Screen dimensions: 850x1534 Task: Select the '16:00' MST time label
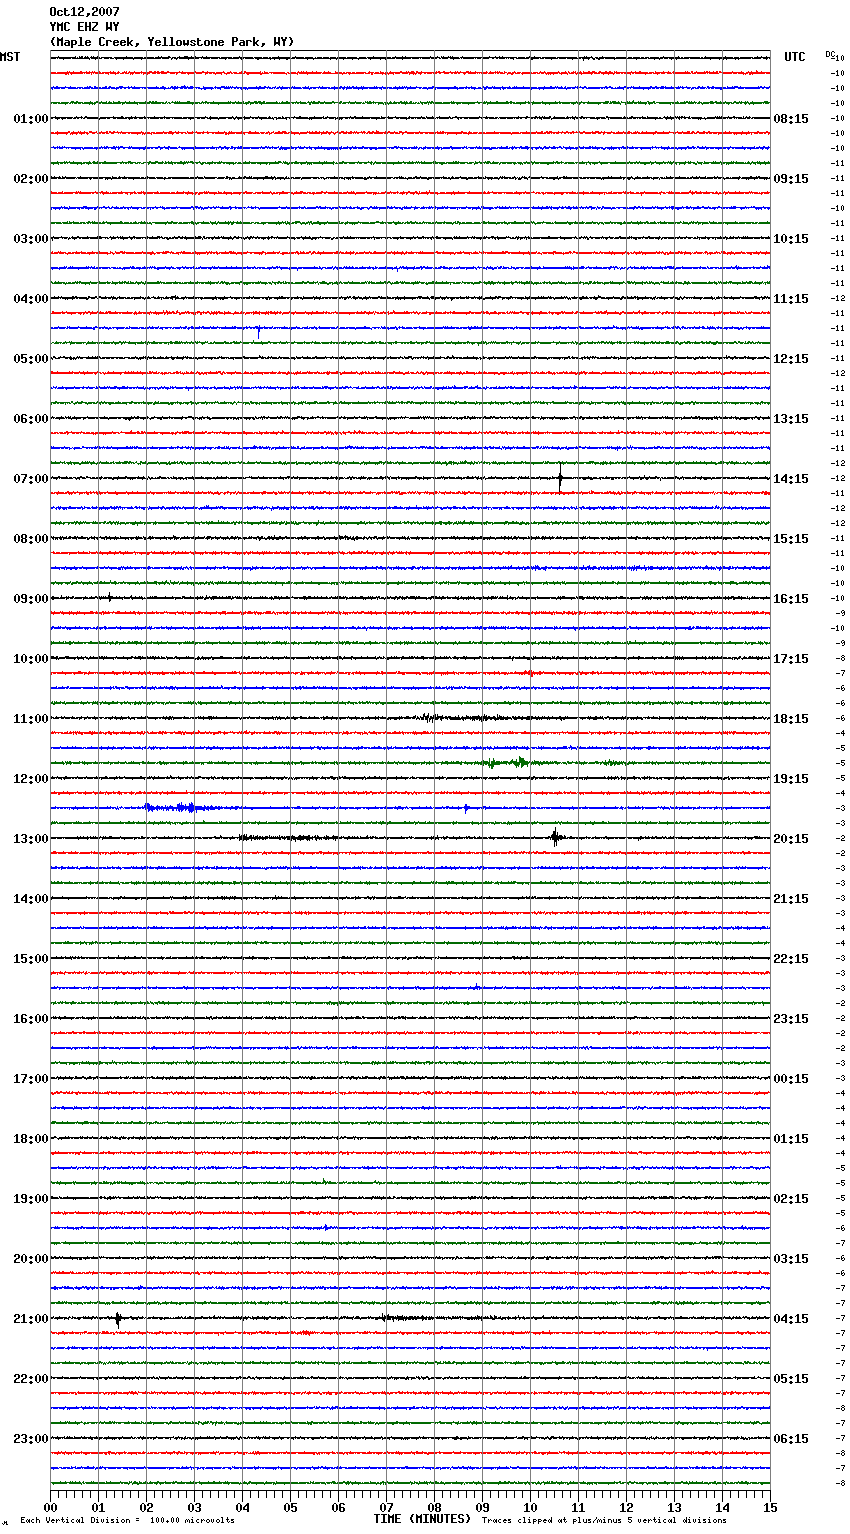(x=30, y=1019)
